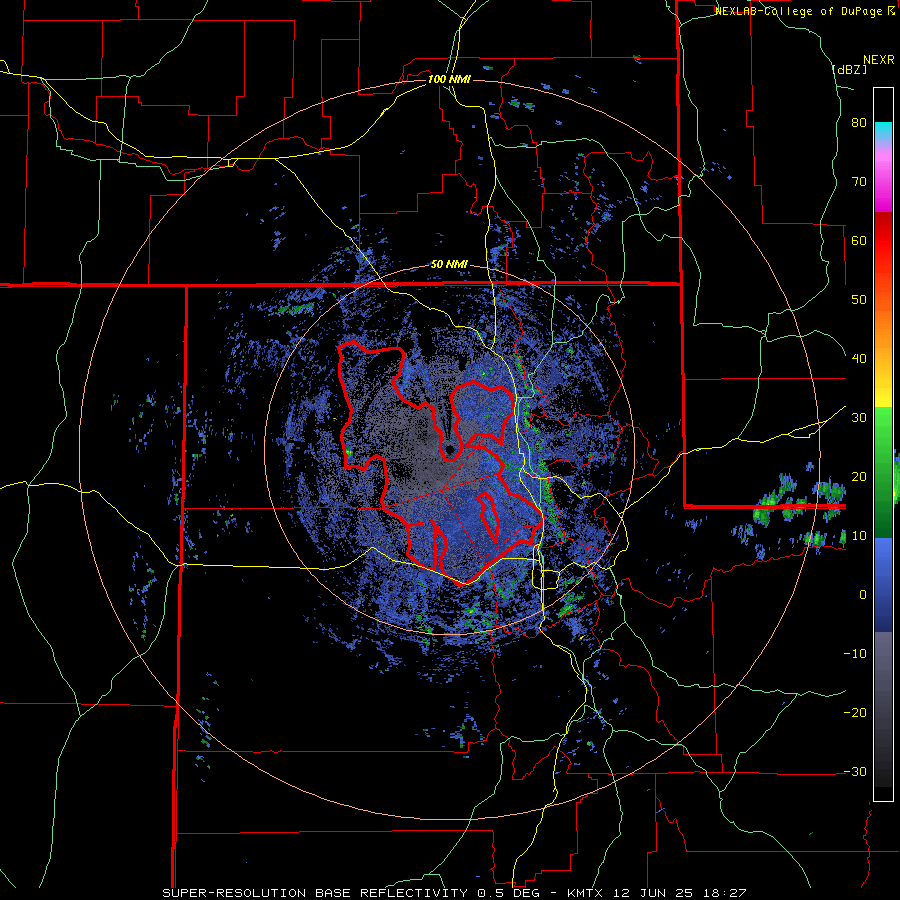Click the 10 value on the reflectivity scale

pyautogui.click(x=859, y=536)
